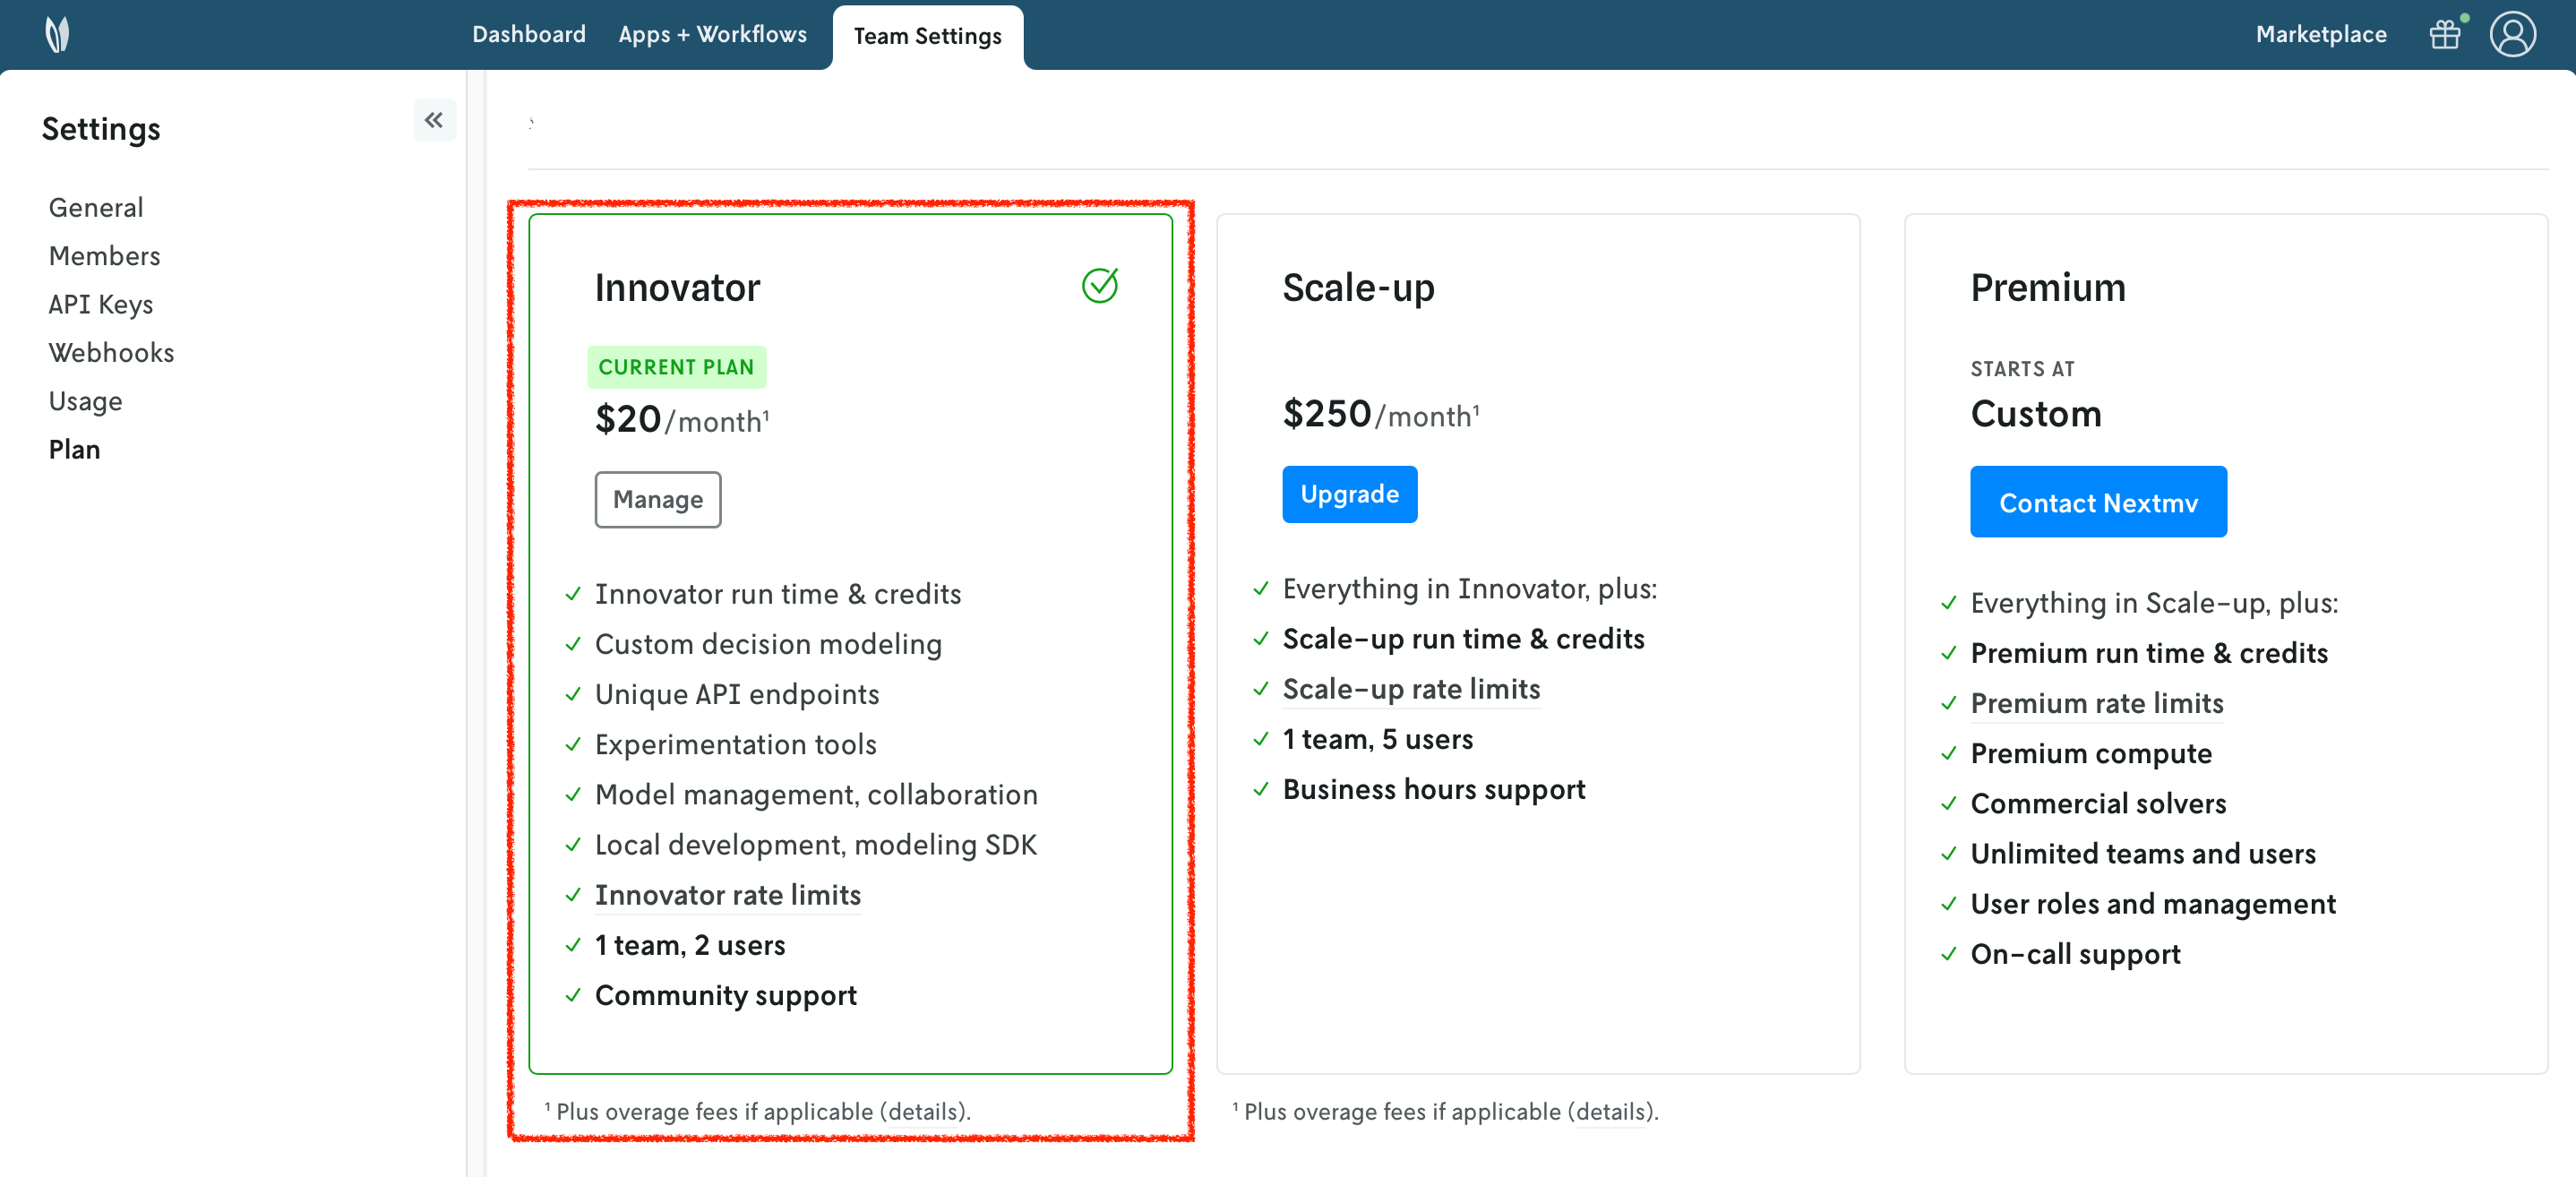Image resolution: width=2576 pixels, height=1177 pixels.
Task: Open the Members settings page
Action: point(104,256)
